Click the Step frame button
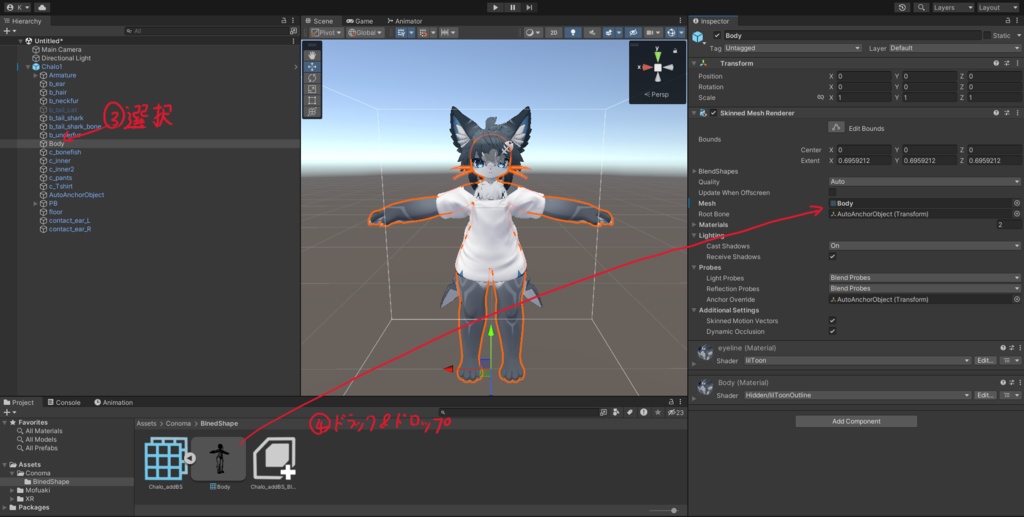This screenshot has height=517, width=1024. (529, 7)
